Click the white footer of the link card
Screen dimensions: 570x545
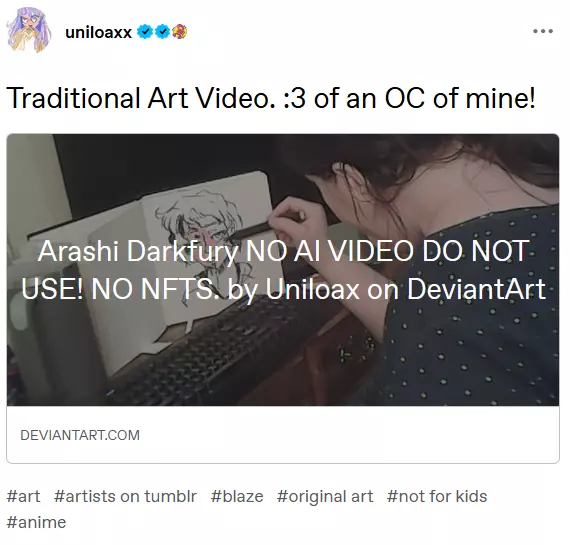[283, 434]
